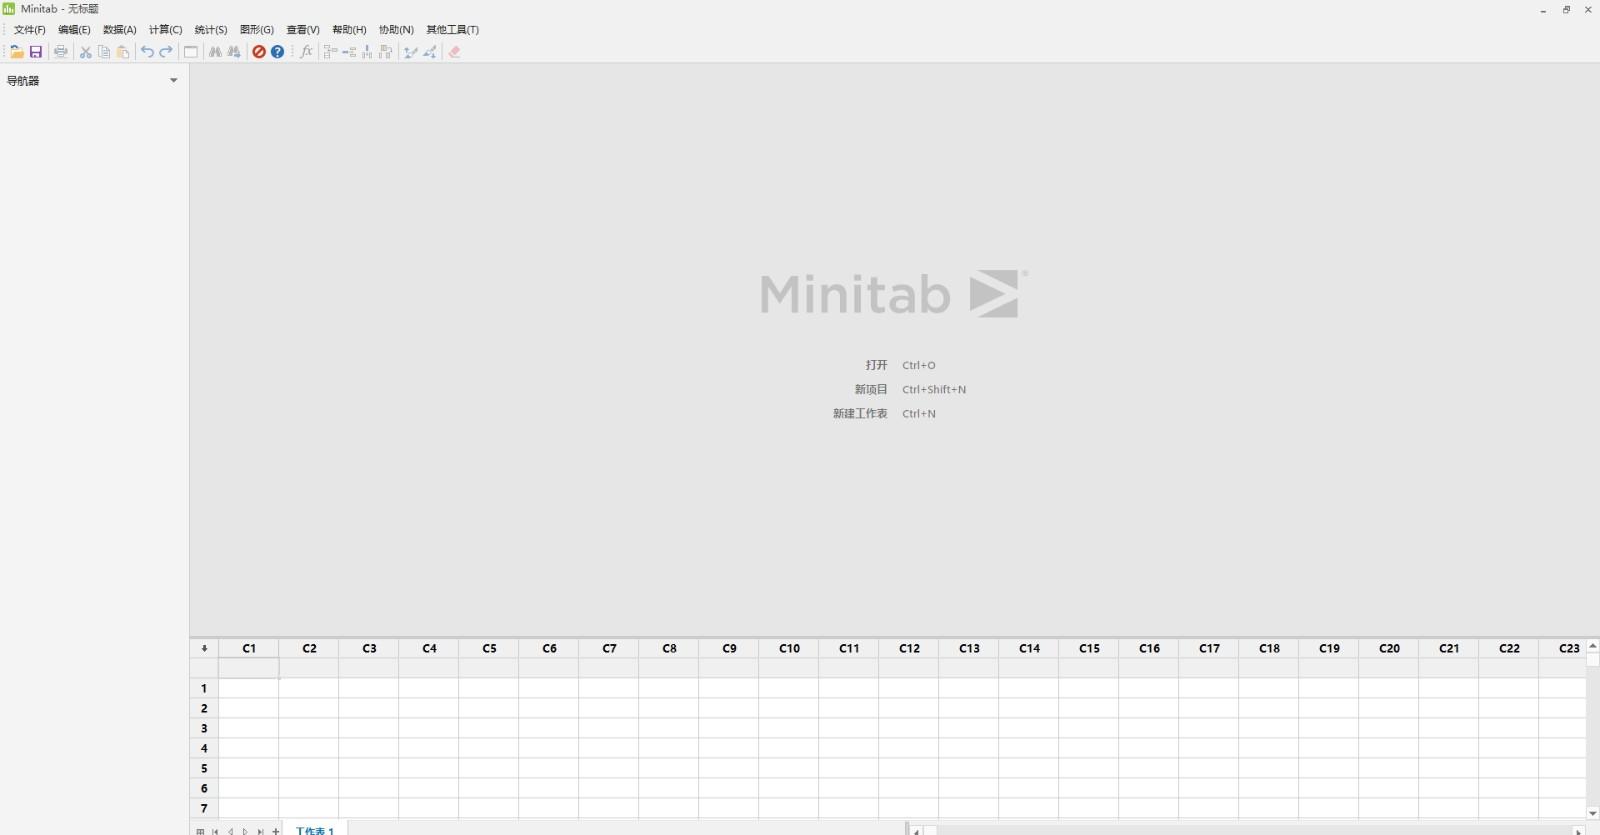
Task: Click the pink eraser icon
Action: [455, 52]
